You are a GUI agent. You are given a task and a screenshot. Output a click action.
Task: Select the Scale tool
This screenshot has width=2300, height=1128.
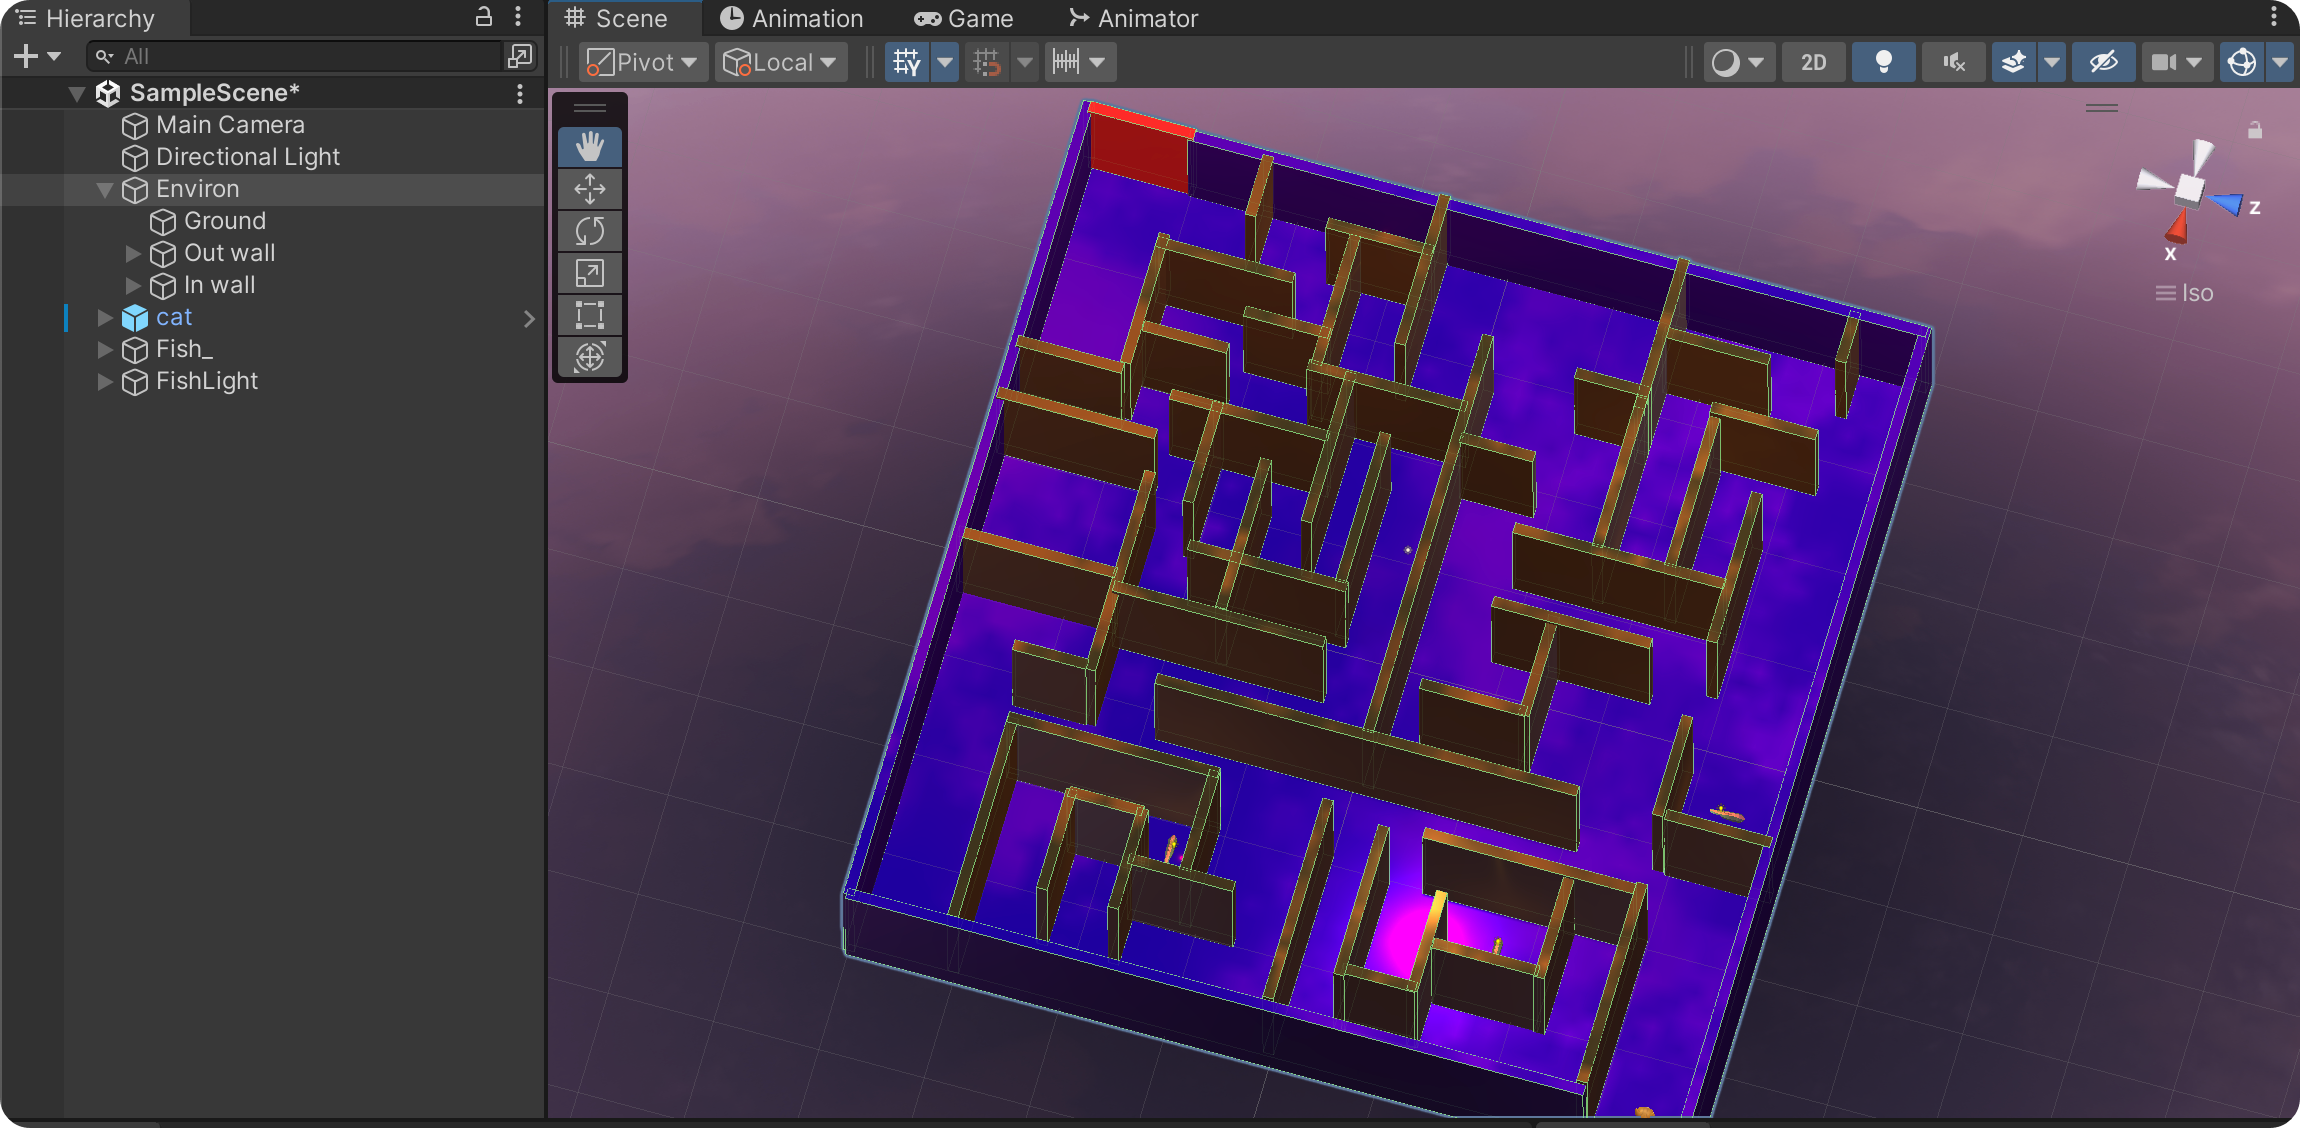click(590, 273)
